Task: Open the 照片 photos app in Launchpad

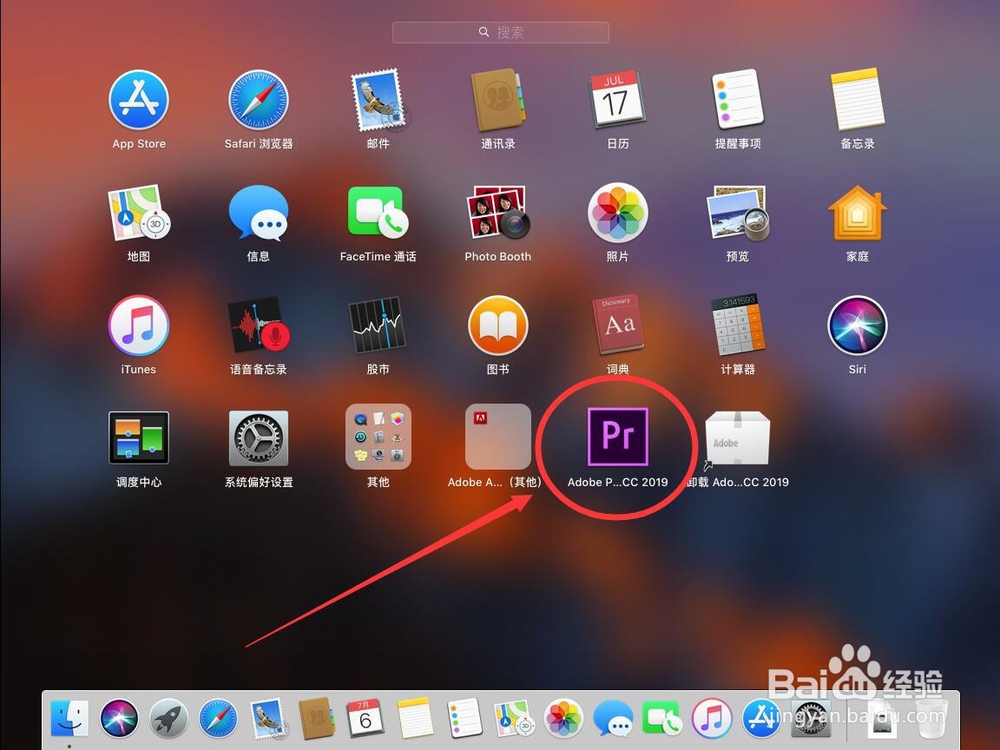Action: coord(617,213)
